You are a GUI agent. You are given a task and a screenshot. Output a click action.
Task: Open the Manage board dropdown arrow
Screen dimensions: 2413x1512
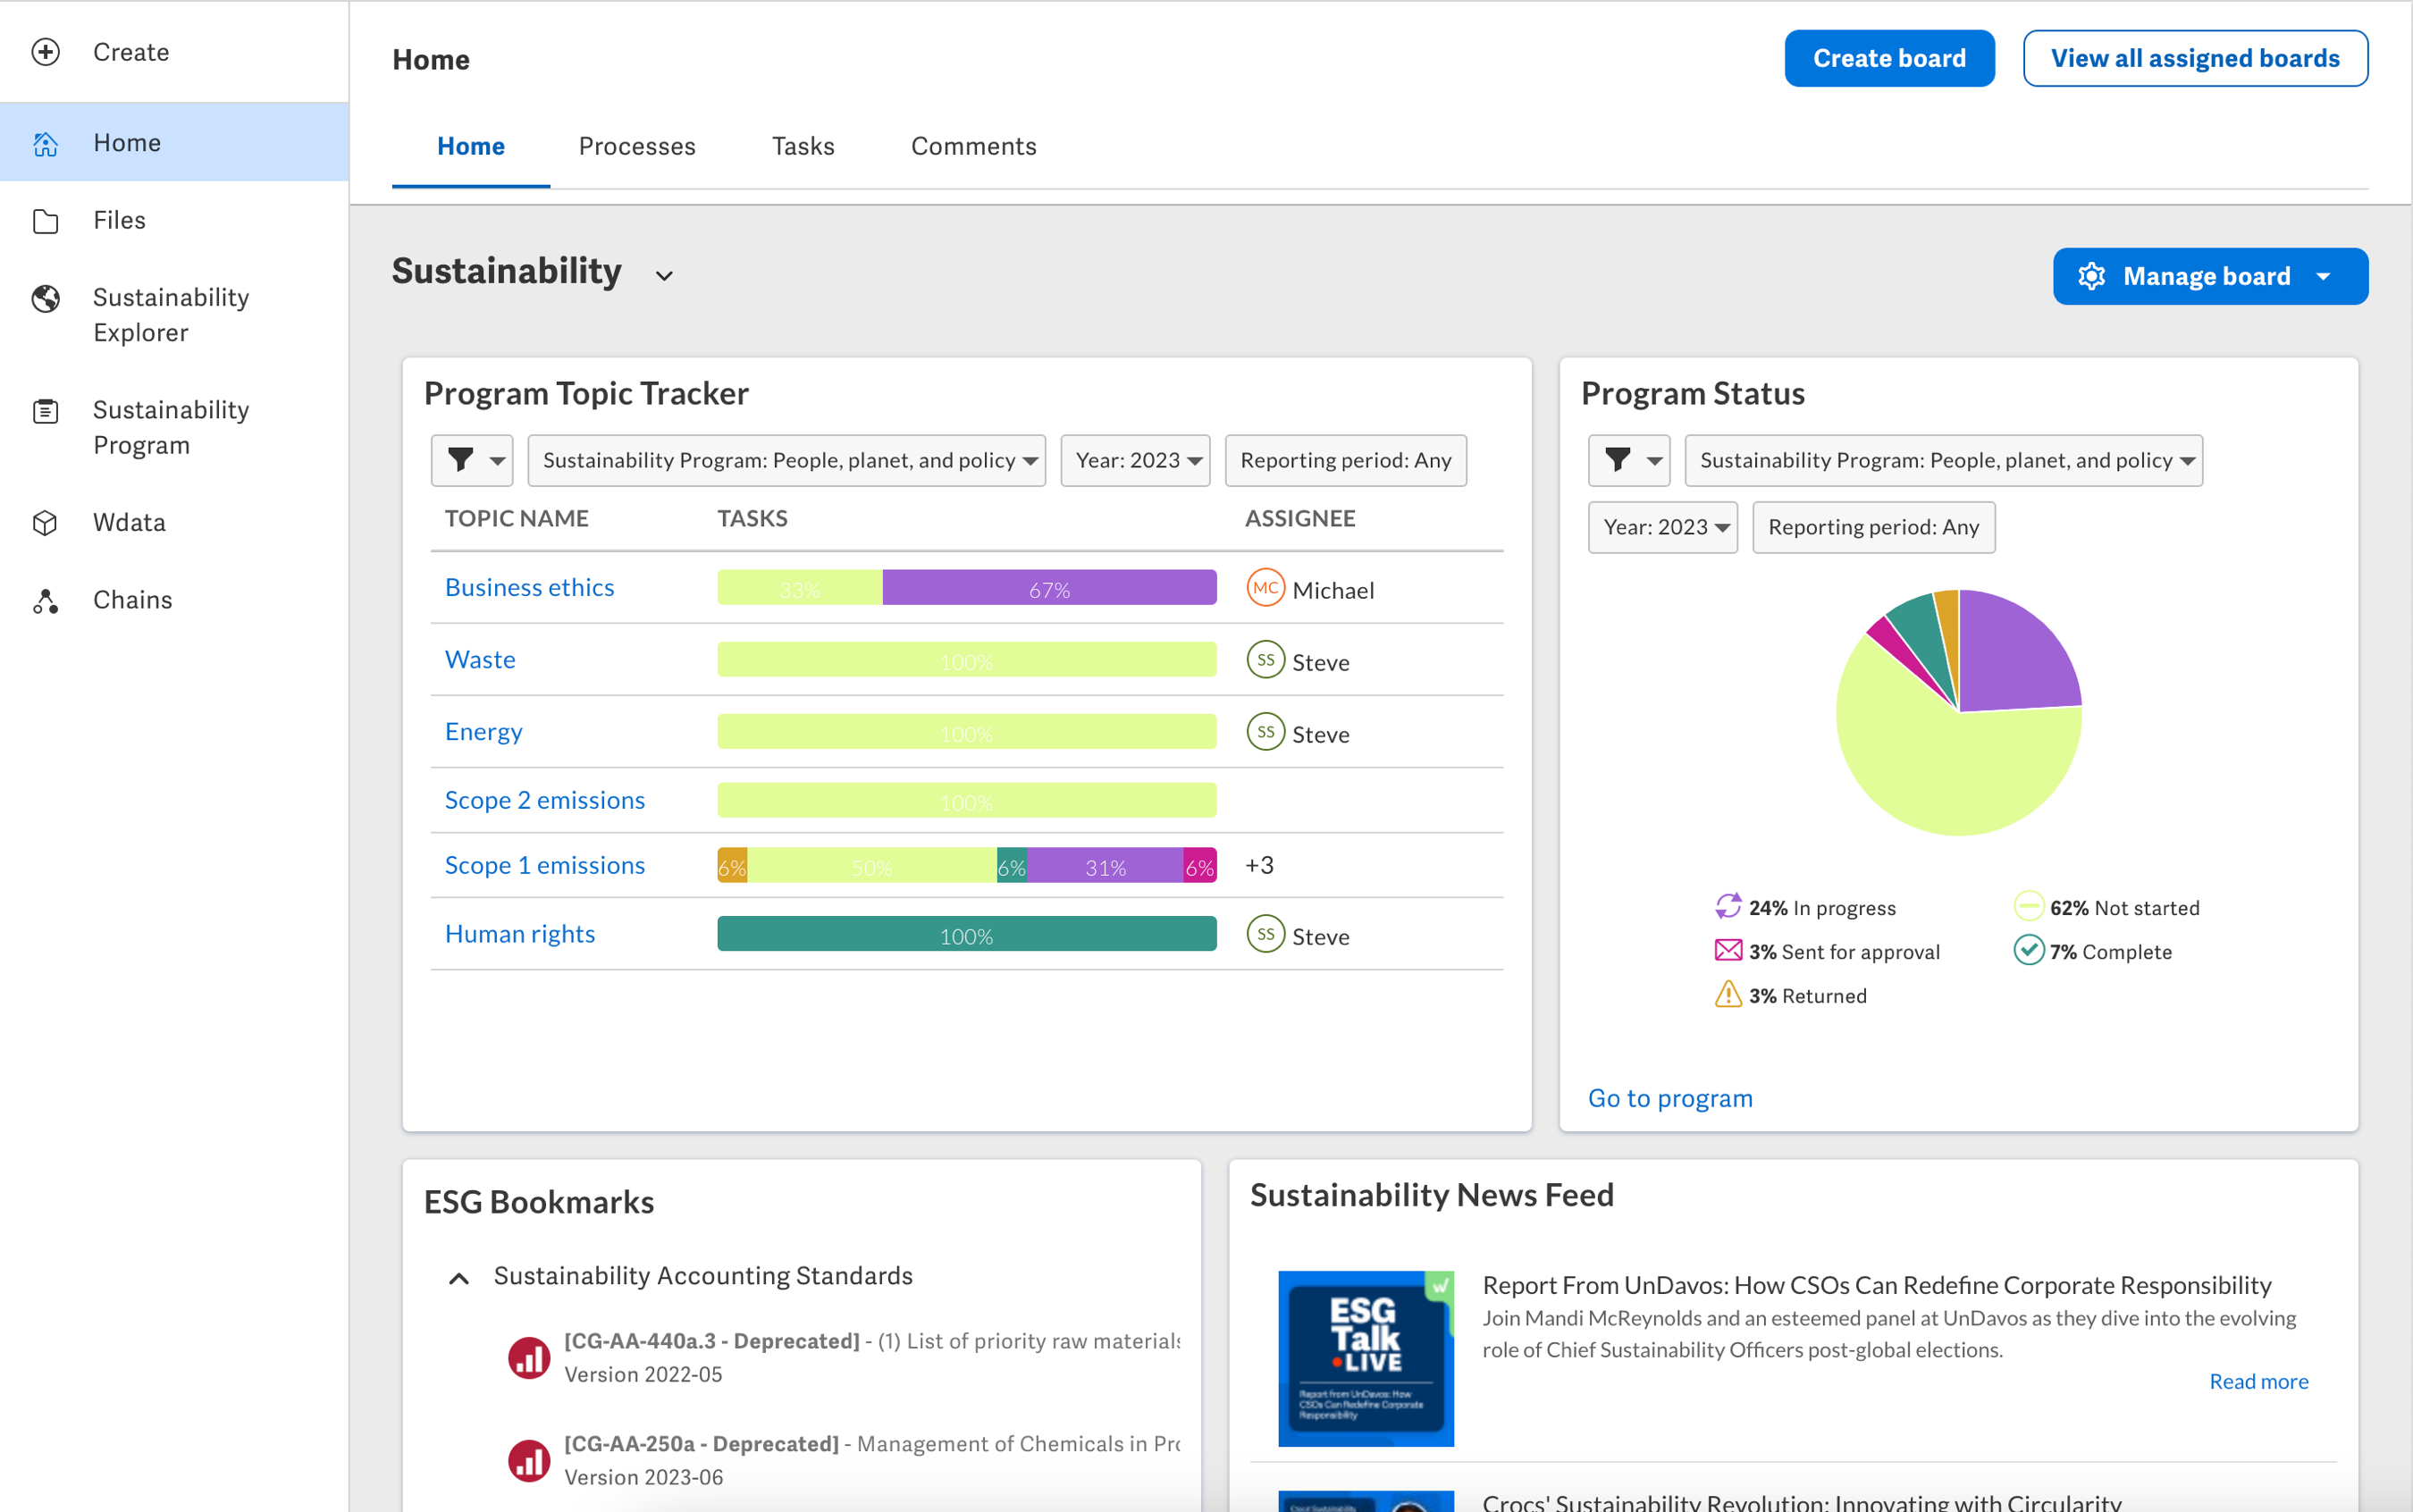point(2323,277)
